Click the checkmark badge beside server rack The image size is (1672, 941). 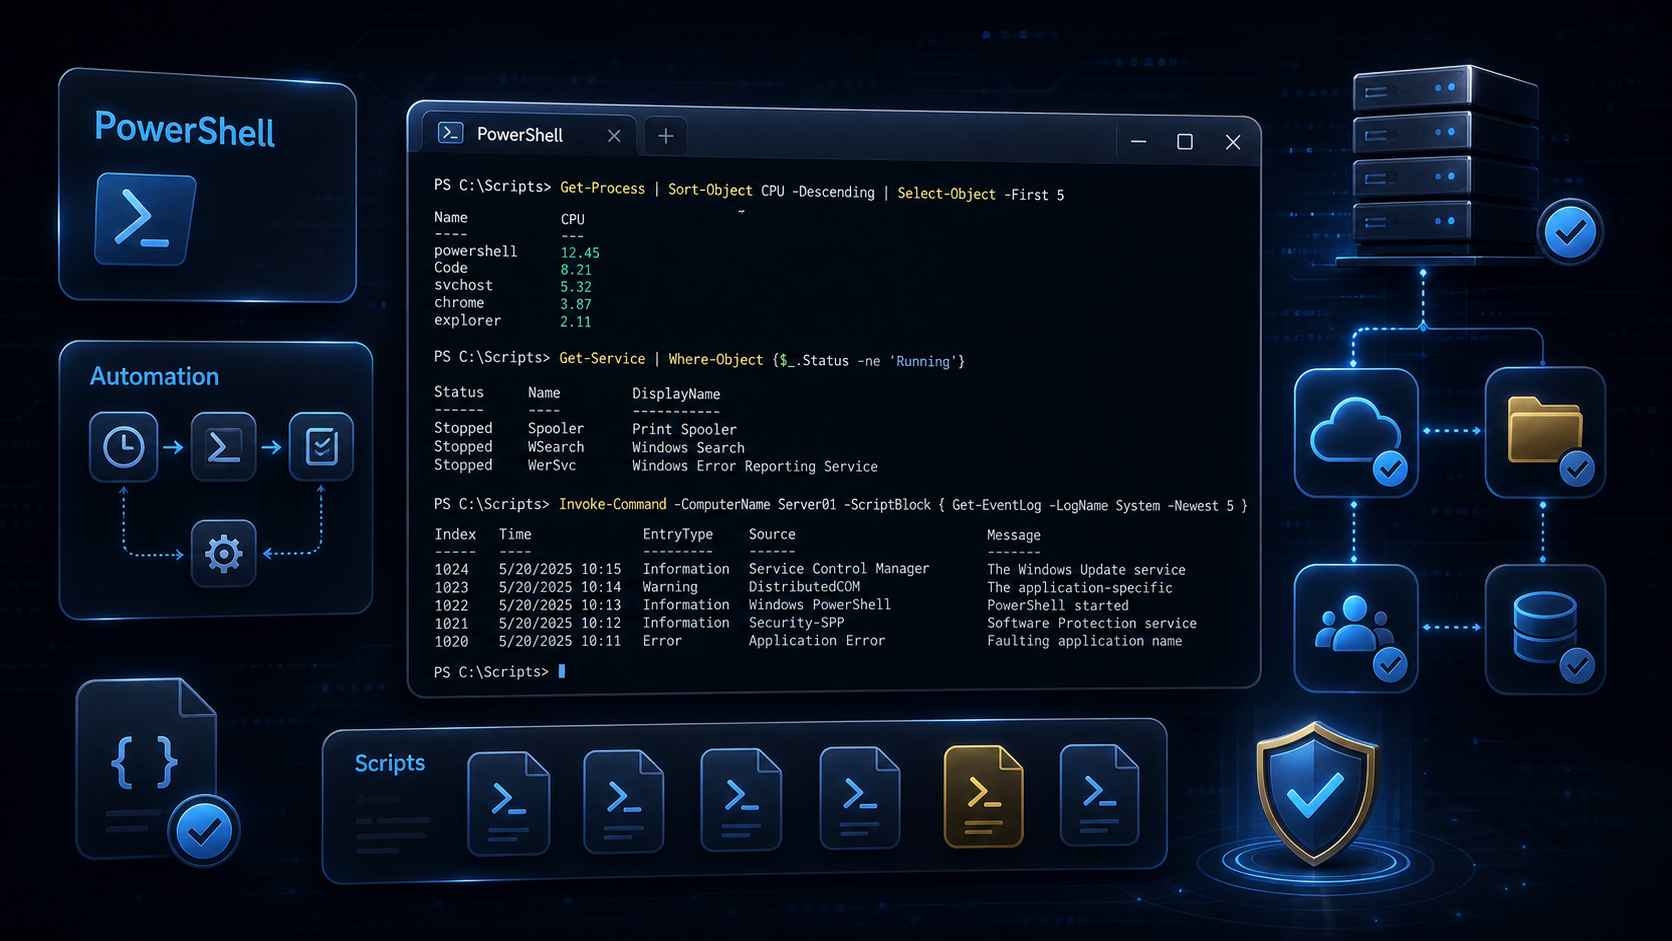click(1570, 232)
